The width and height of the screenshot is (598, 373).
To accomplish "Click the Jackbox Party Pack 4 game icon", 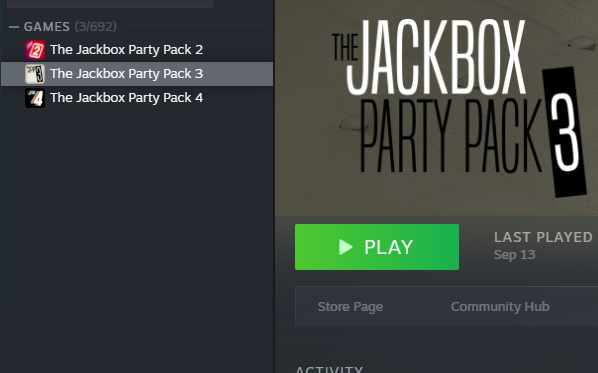I will [x=35, y=98].
